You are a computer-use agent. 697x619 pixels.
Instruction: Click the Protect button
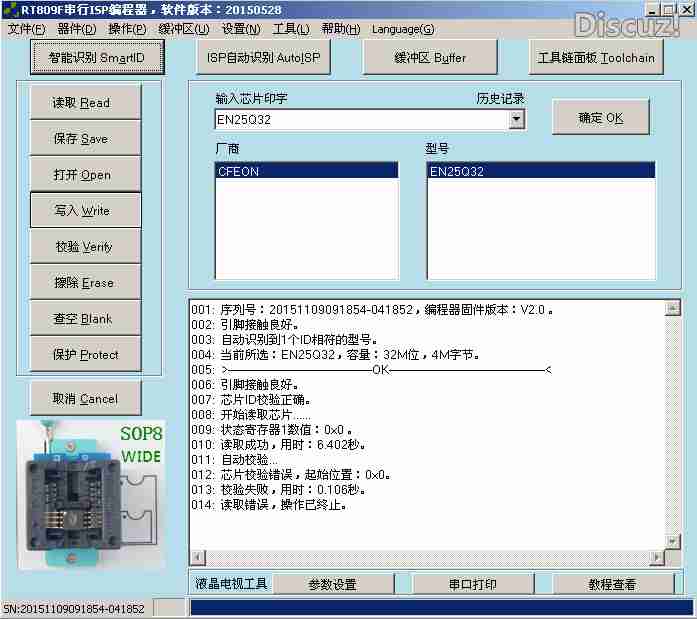coord(84,355)
